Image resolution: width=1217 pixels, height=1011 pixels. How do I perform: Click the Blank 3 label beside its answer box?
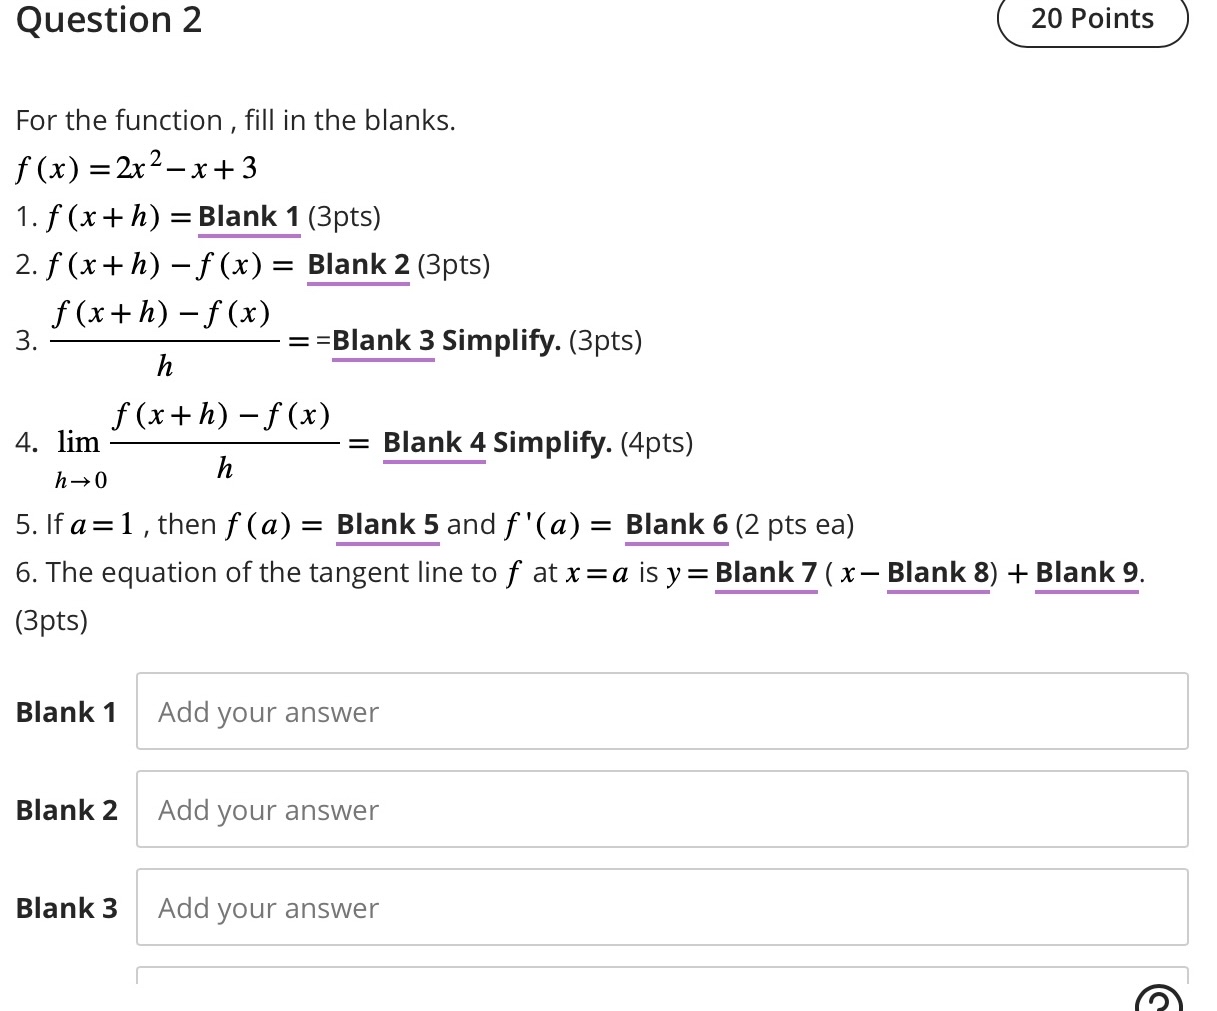click(x=66, y=907)
